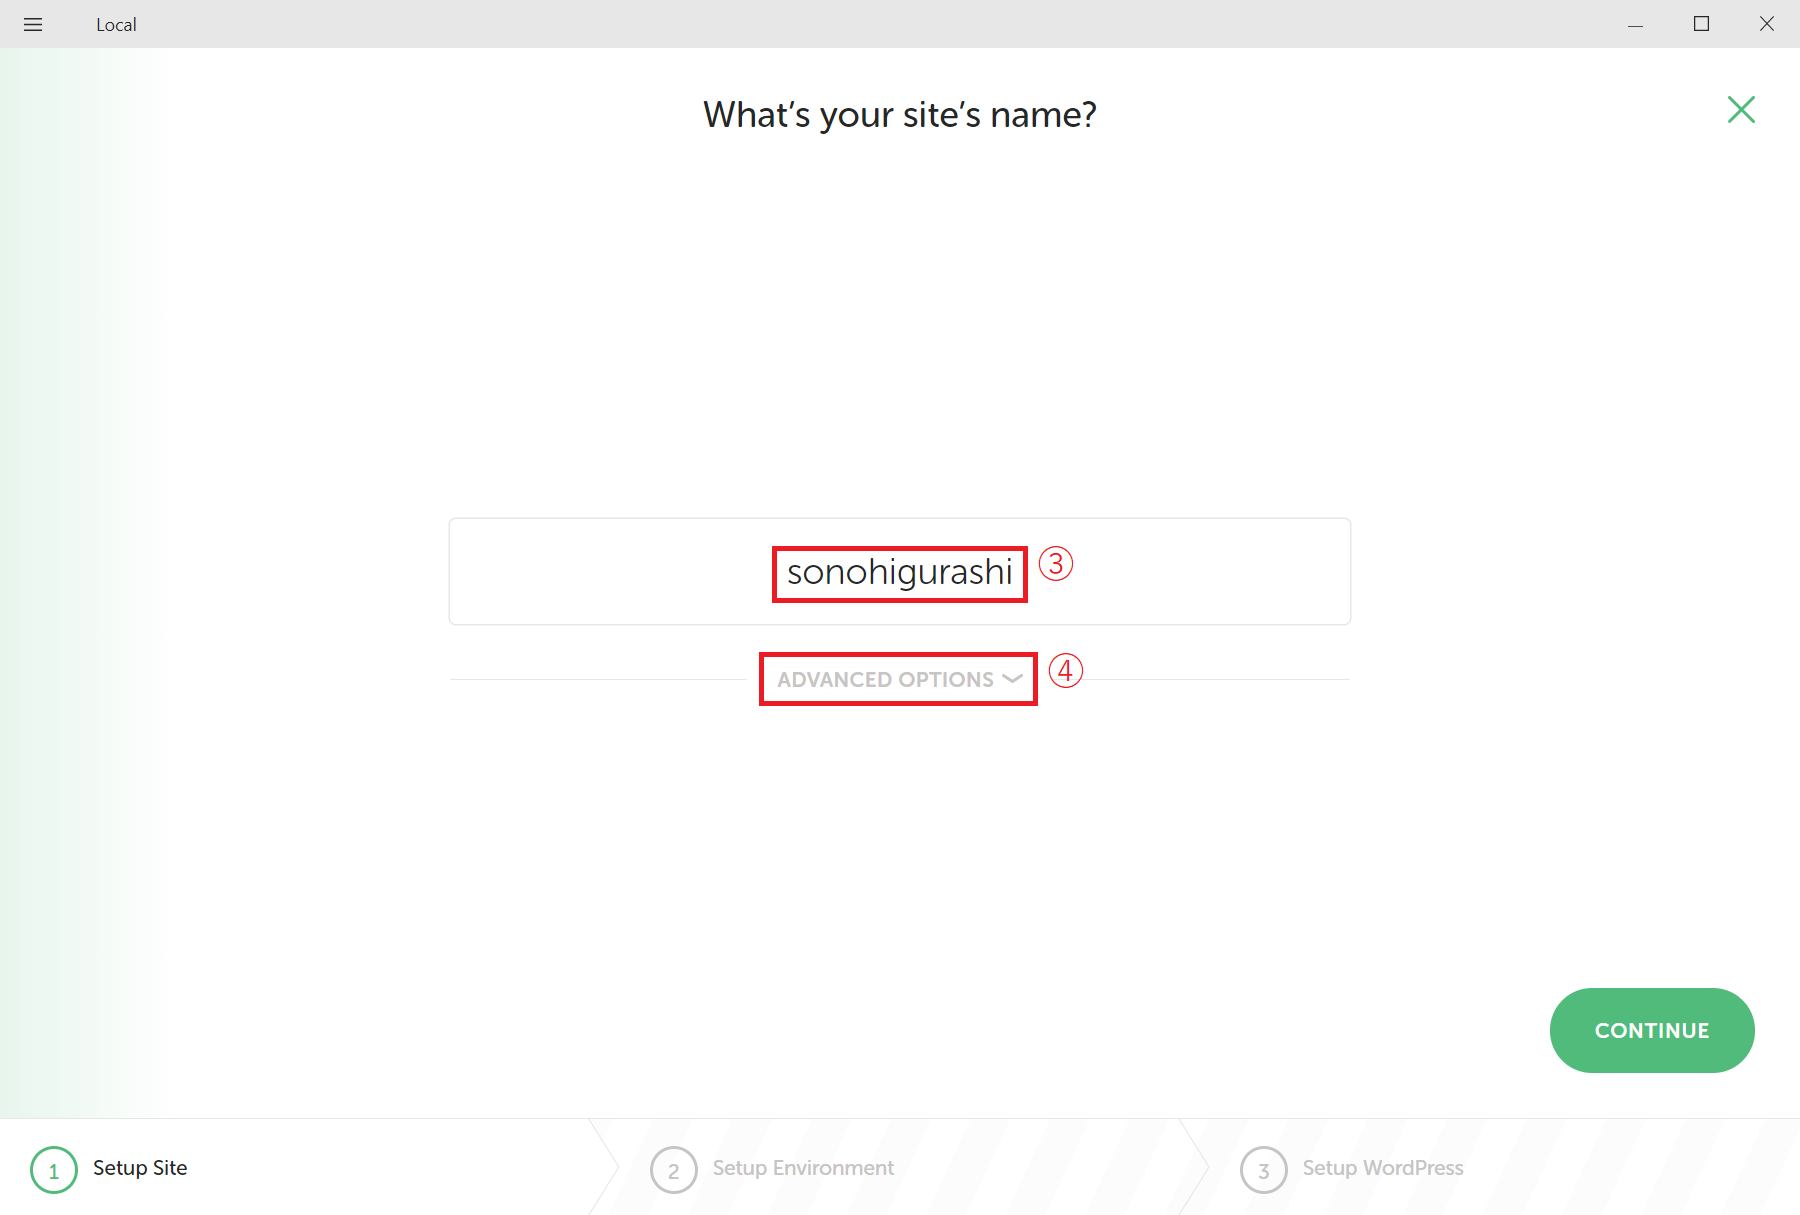This screenshot has width=1800, height=1215.
Task: Close the site setup with green X
Action: tap(1741, 110)
